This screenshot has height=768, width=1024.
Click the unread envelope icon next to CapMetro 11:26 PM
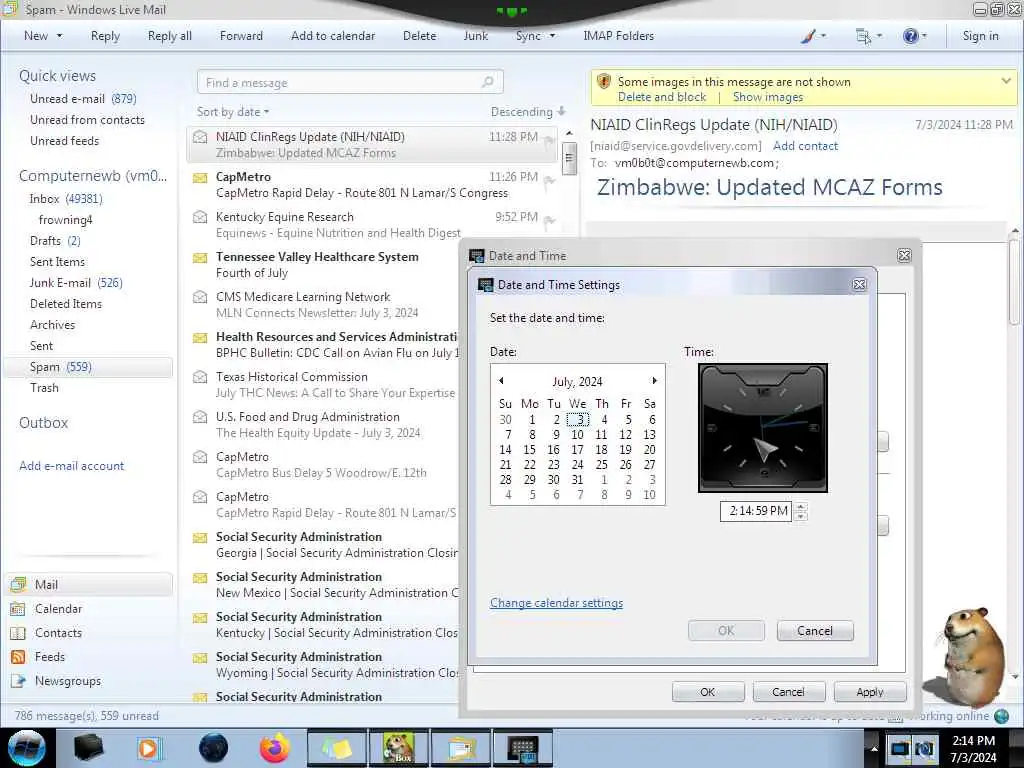200,178
